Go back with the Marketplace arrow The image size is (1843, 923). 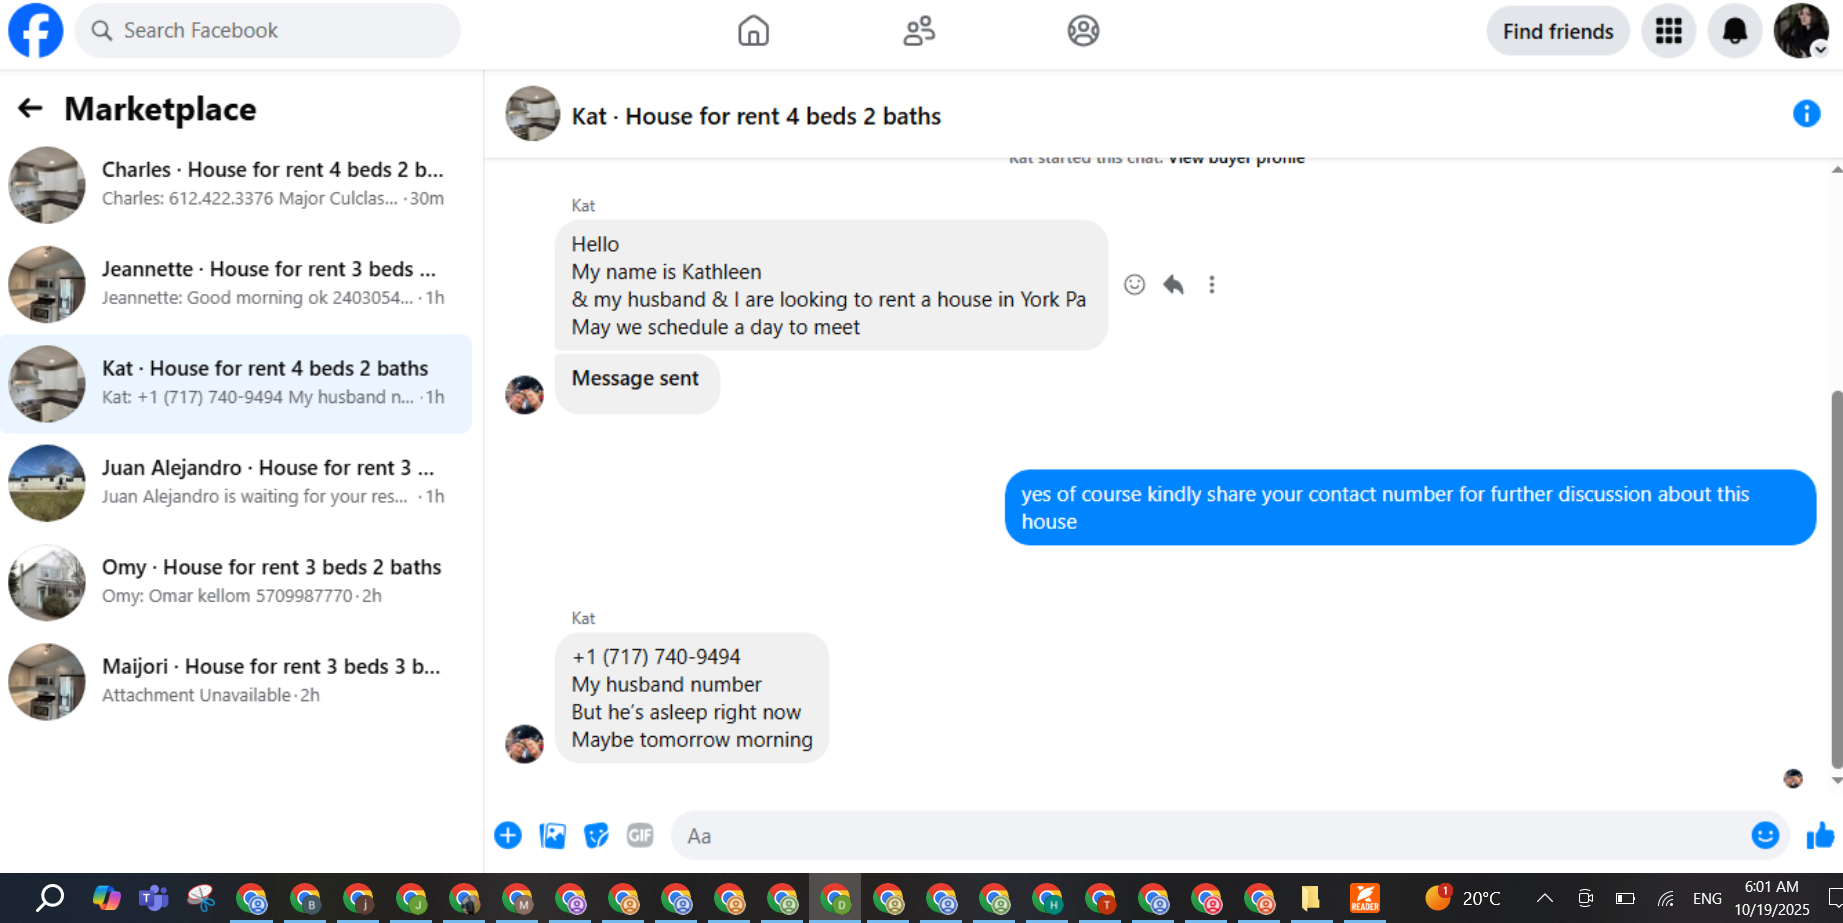[30, 108]
